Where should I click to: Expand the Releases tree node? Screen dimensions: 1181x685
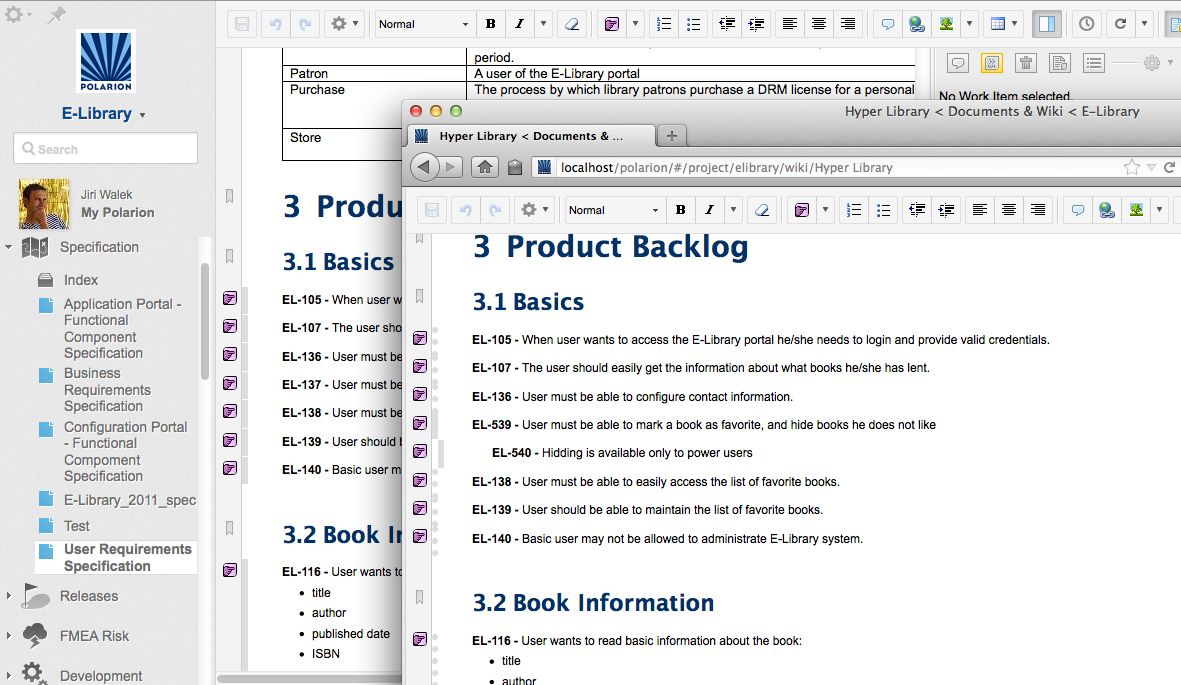pyautogui.click(x=8, y=595)
